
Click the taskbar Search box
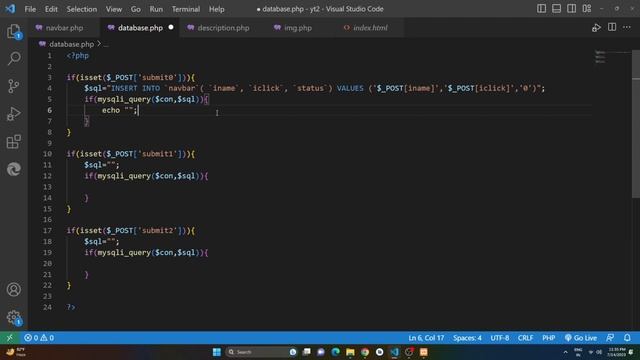(262, 352)
